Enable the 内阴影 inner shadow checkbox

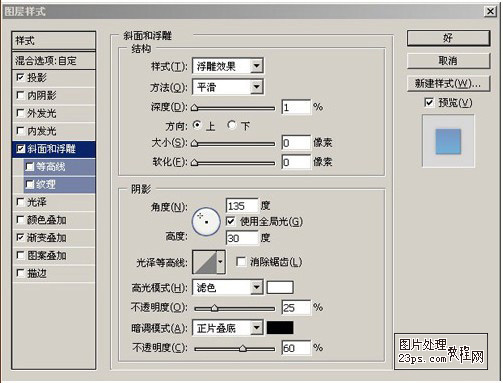[x=20, y=95]
